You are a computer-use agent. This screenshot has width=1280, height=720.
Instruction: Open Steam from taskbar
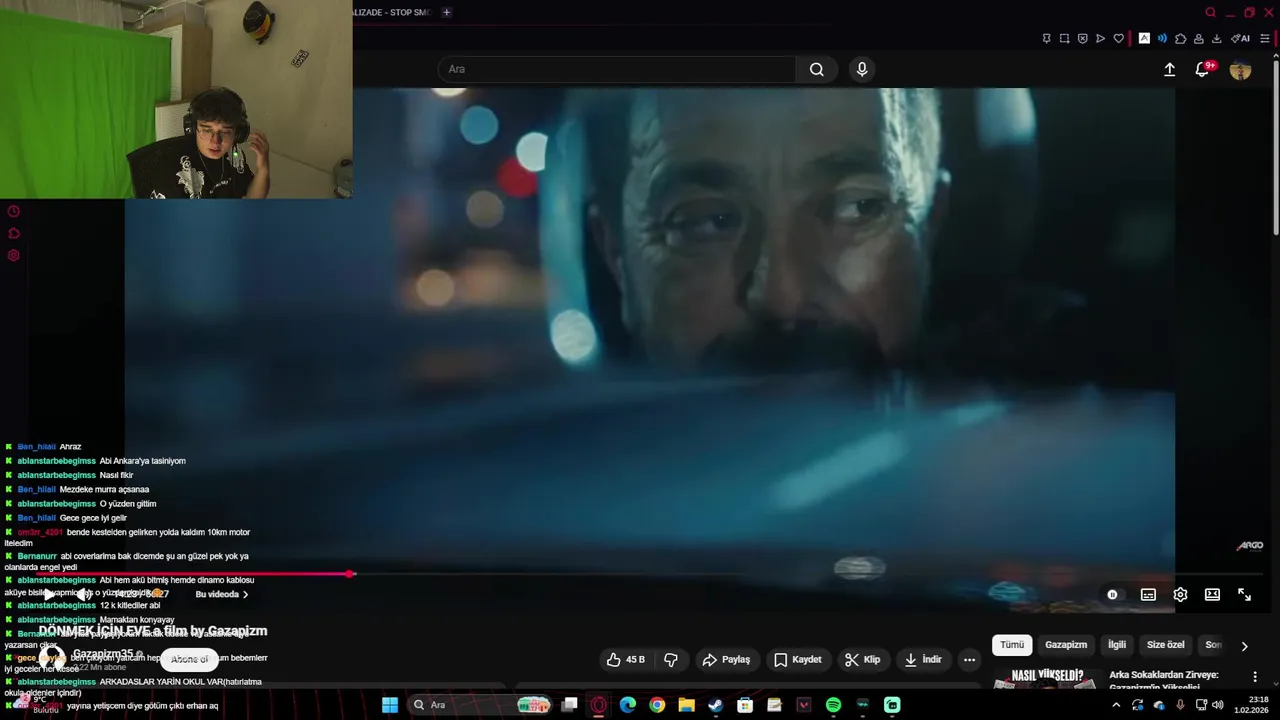[x=715, y=705]
